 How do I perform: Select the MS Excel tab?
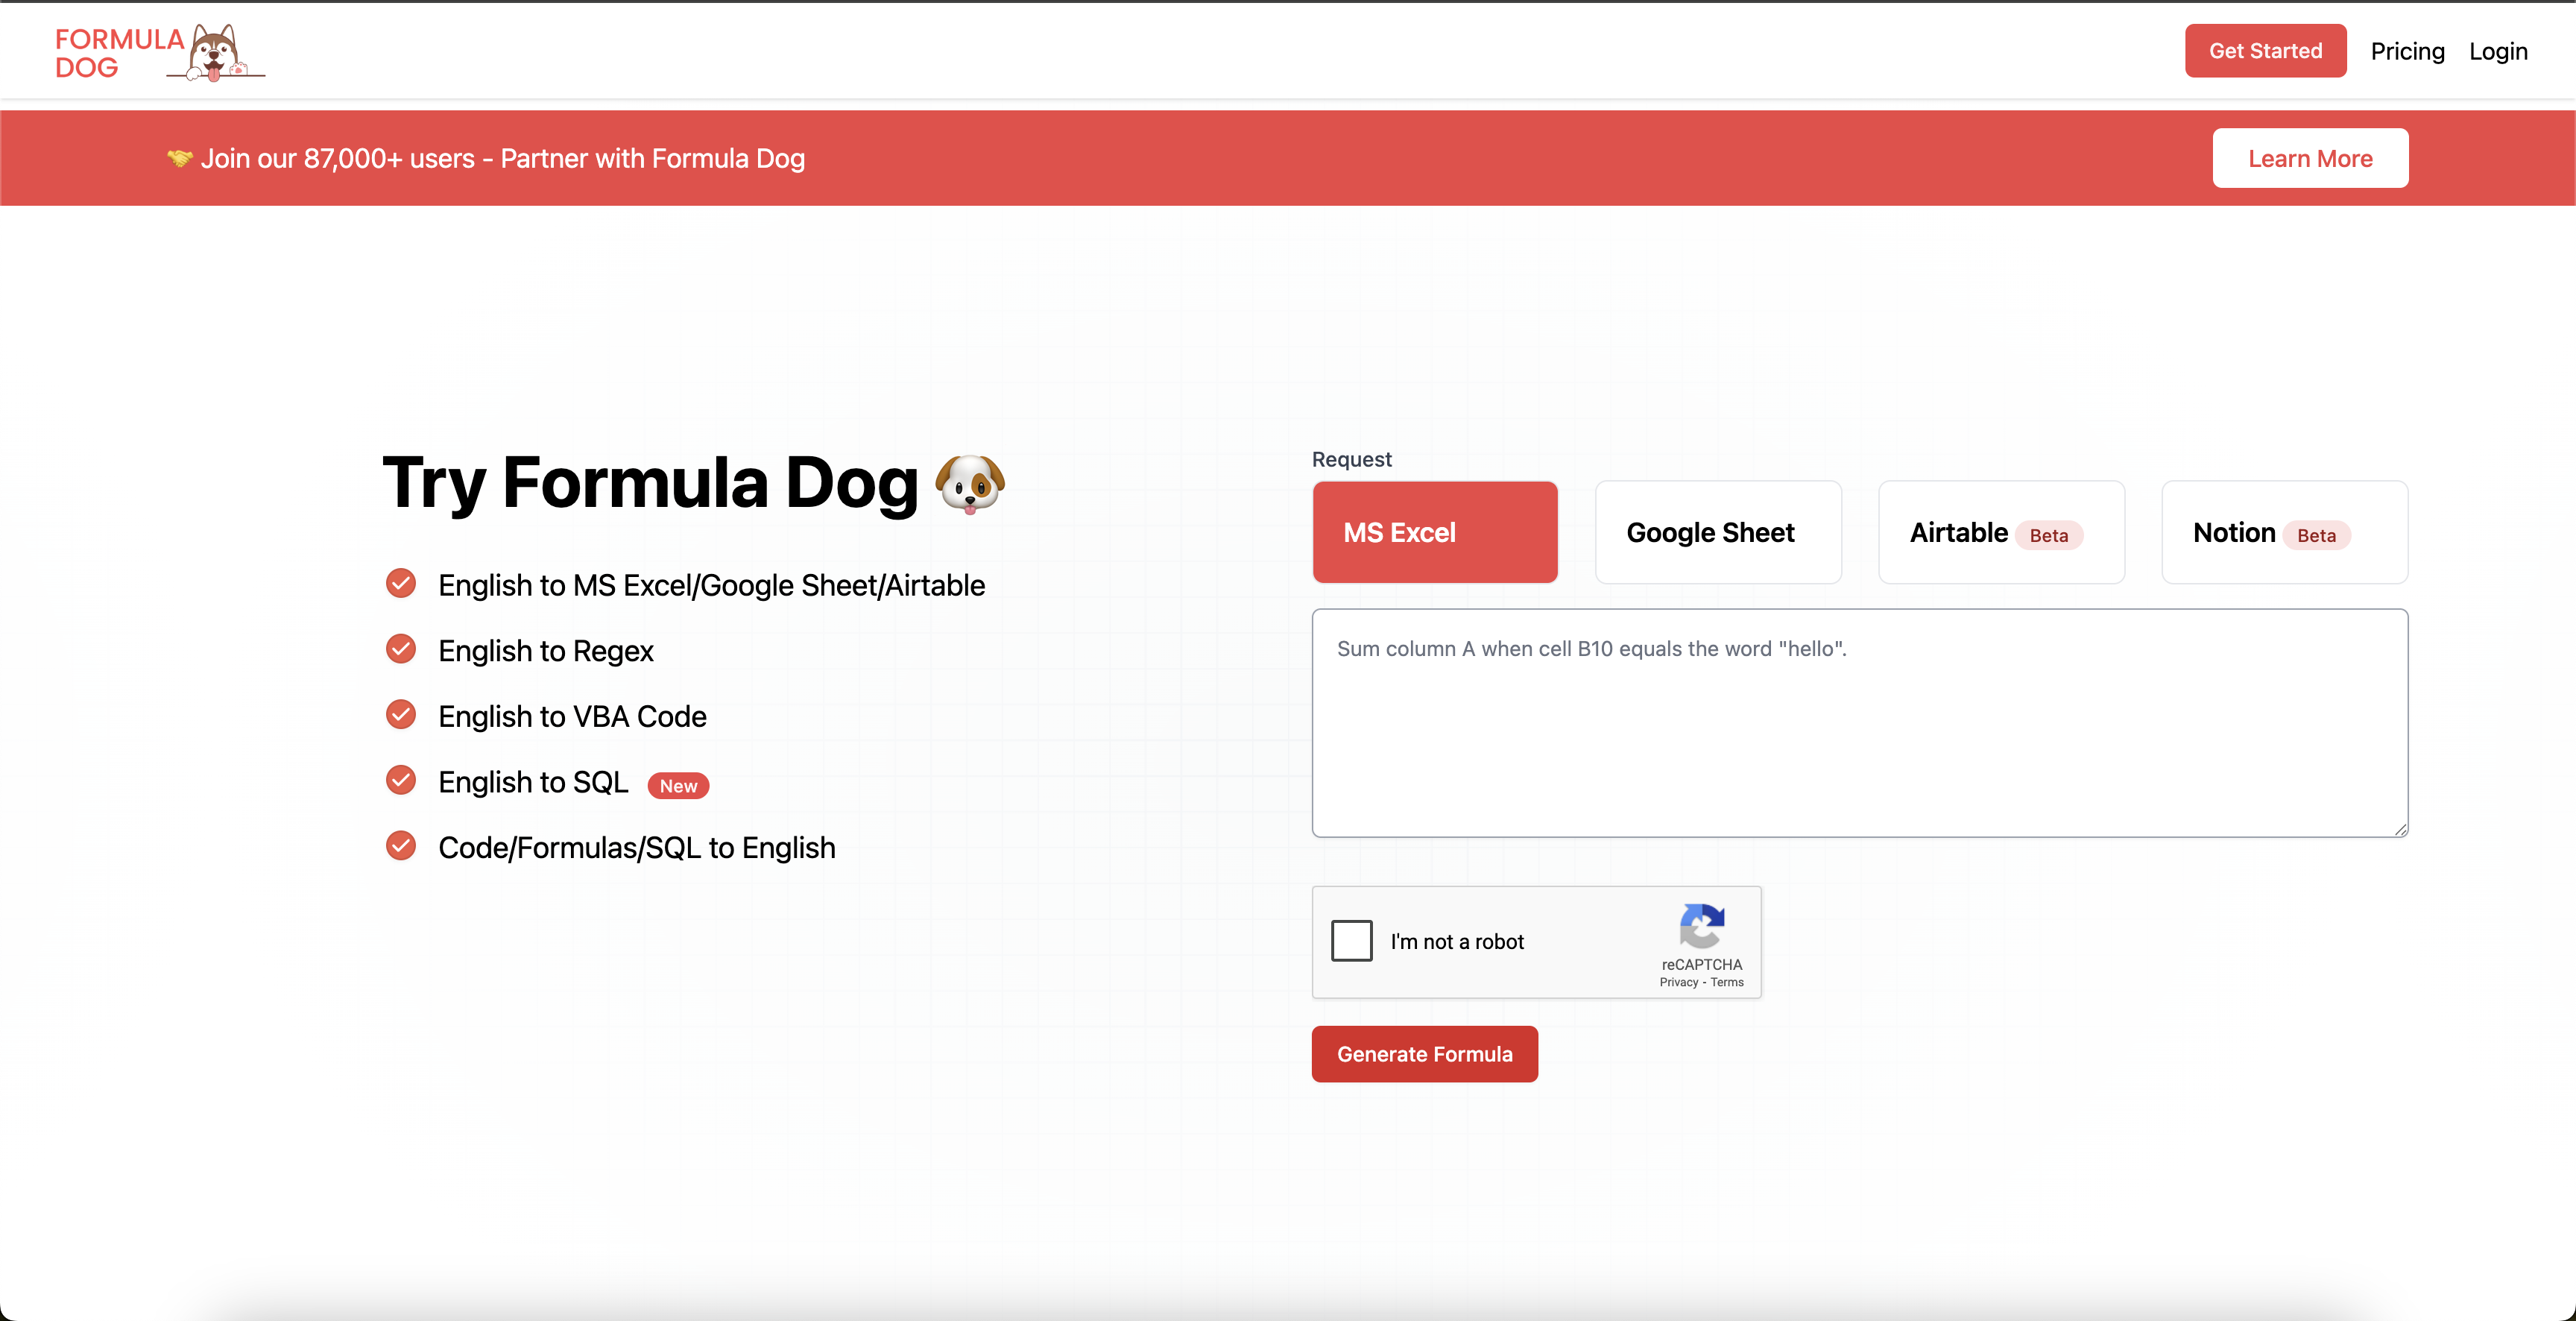[1435, 532]
